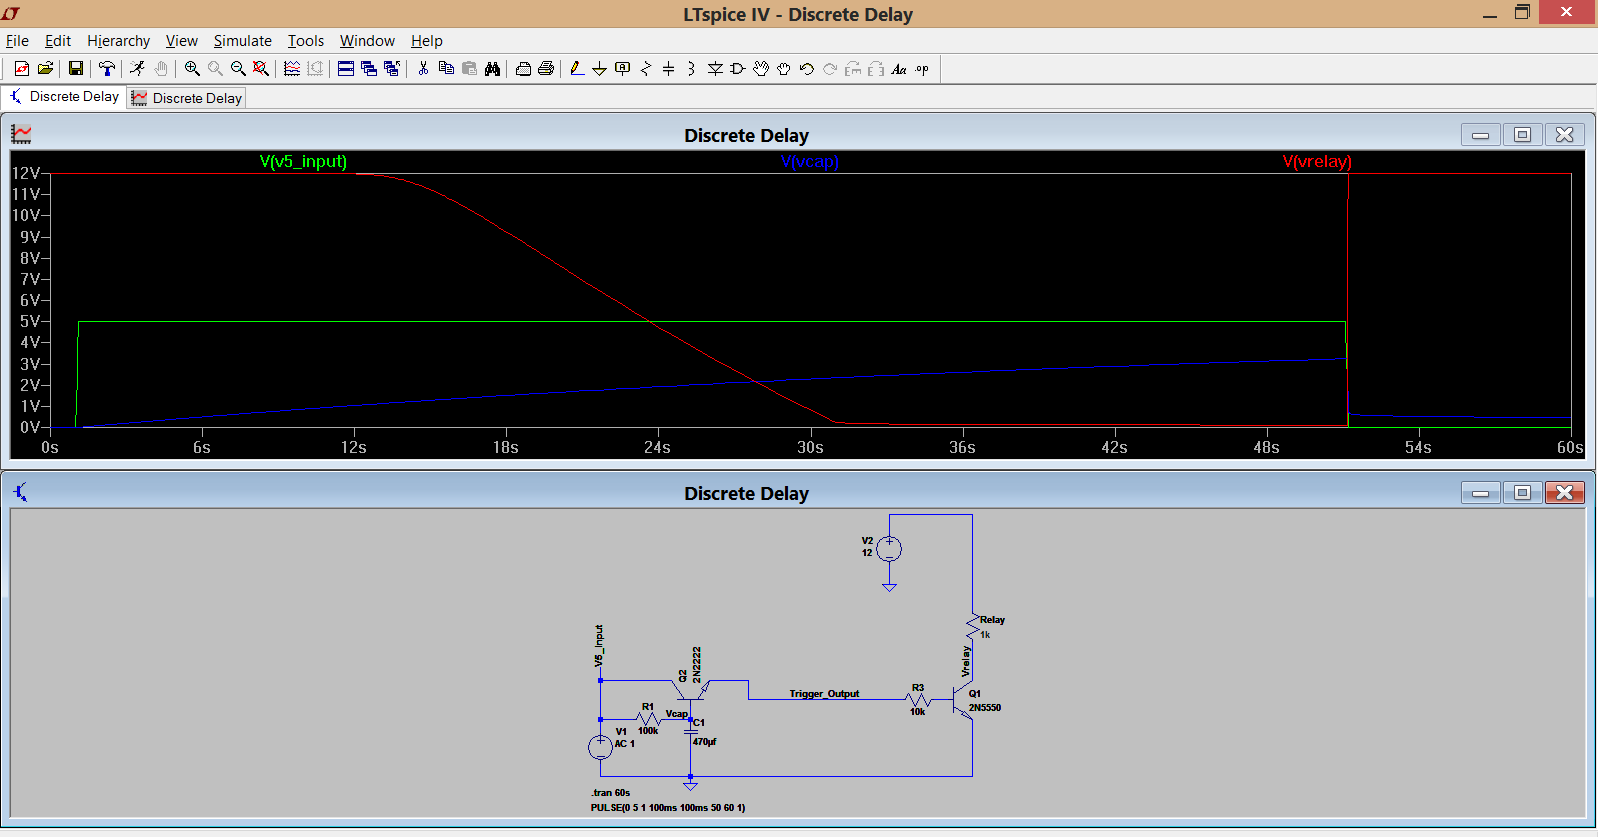Save the file with the floppy icon
The height and width of the screenshot is (837, 1598).
(75, 69)
